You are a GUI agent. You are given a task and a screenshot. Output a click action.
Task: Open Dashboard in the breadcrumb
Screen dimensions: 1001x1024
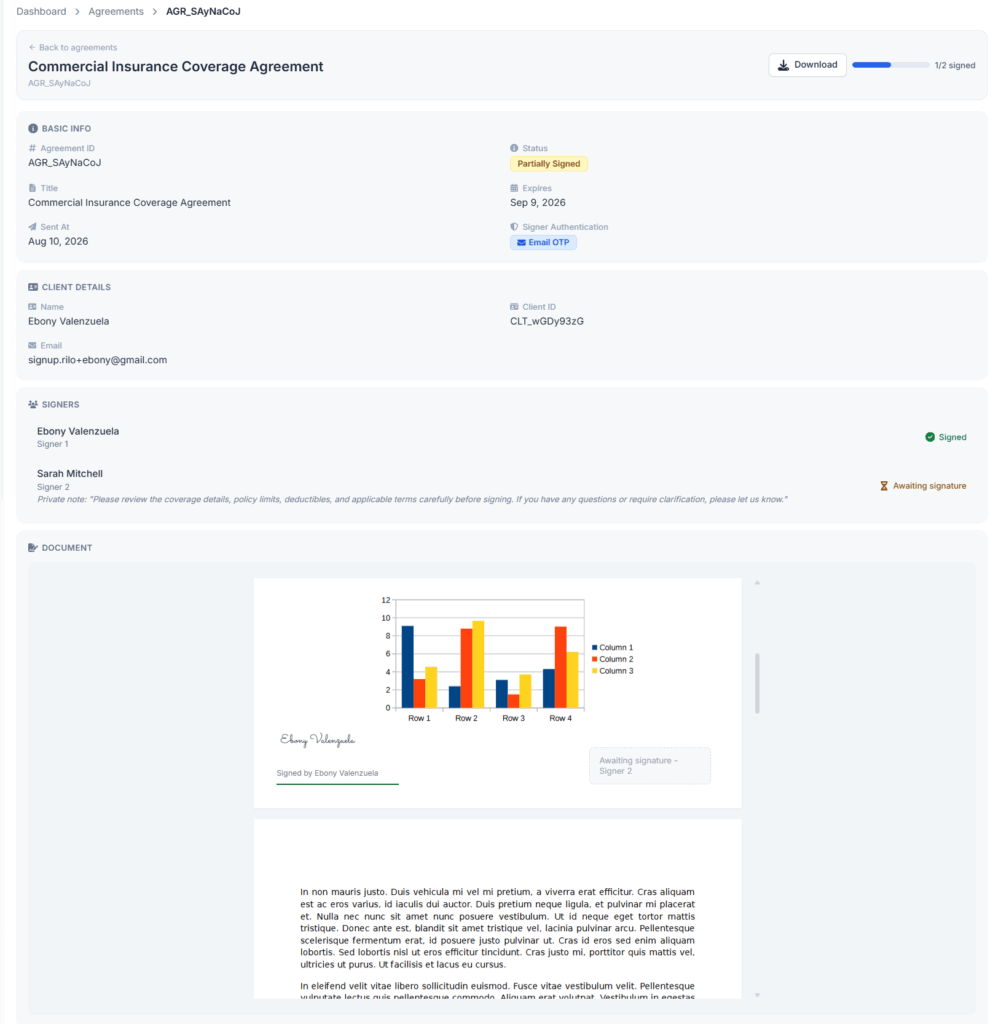point(41,12)
